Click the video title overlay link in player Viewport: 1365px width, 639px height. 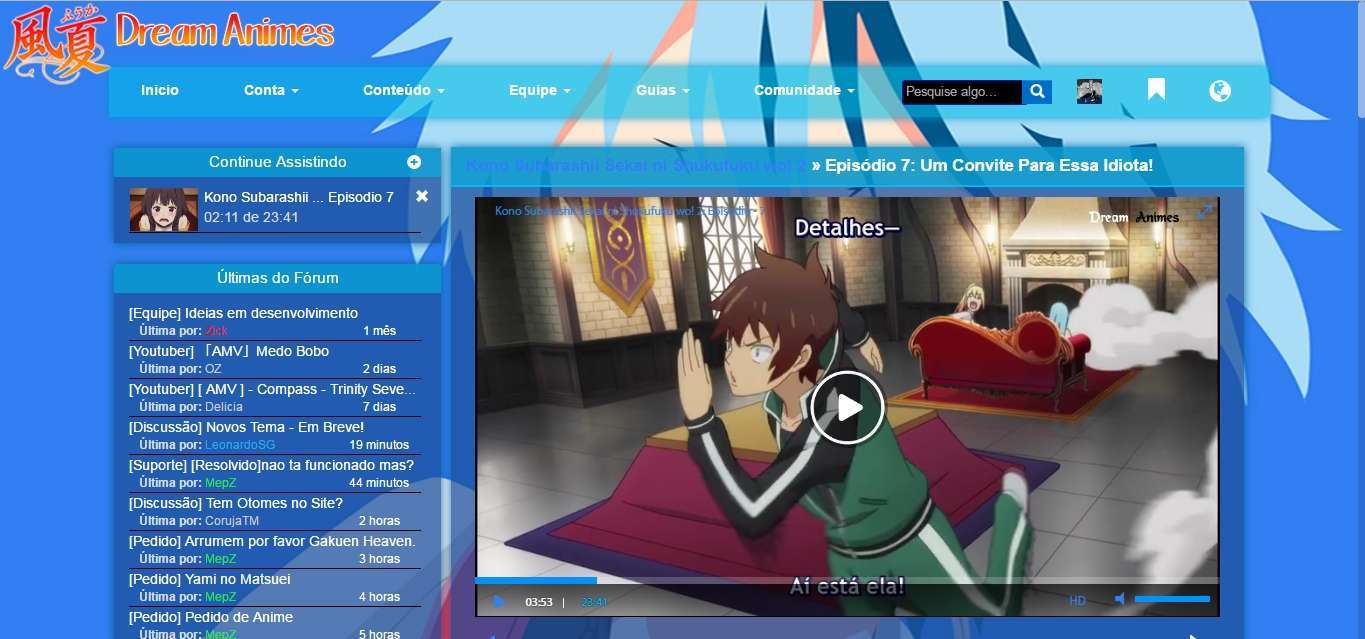point(630,211)
